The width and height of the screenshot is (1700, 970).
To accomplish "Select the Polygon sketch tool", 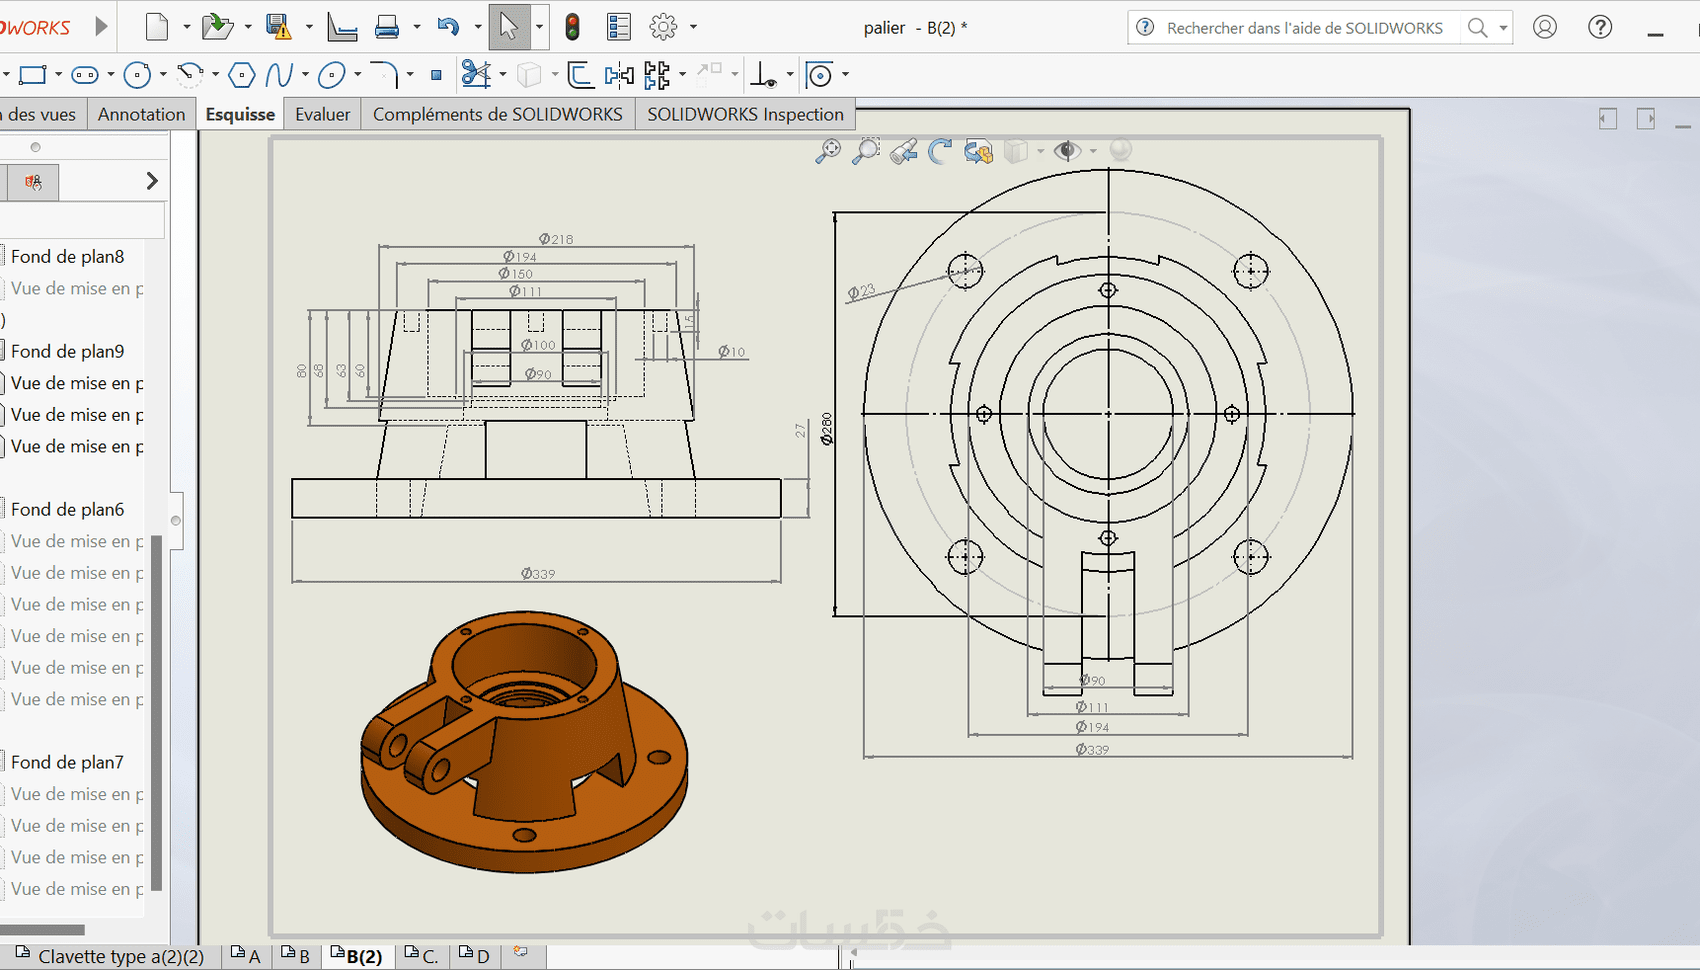I will 241,75.
